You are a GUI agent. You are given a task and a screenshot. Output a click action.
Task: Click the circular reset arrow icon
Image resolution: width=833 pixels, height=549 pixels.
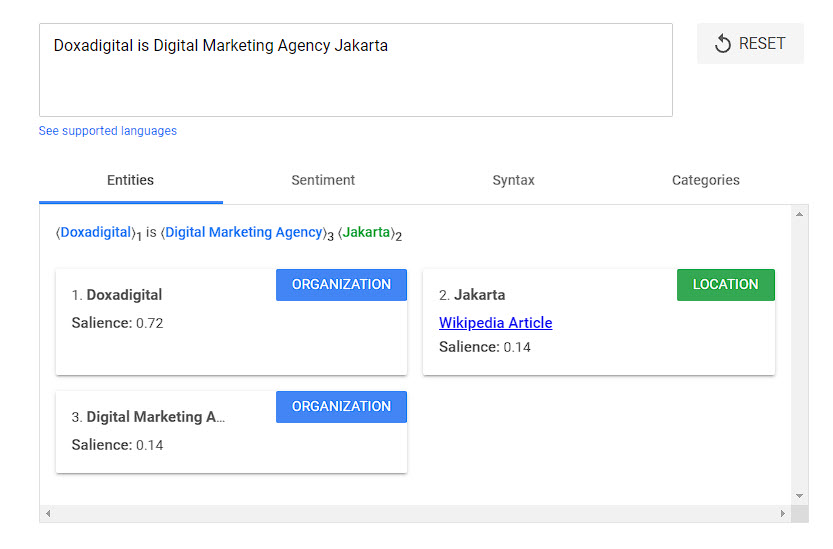(x=722, y=44)
